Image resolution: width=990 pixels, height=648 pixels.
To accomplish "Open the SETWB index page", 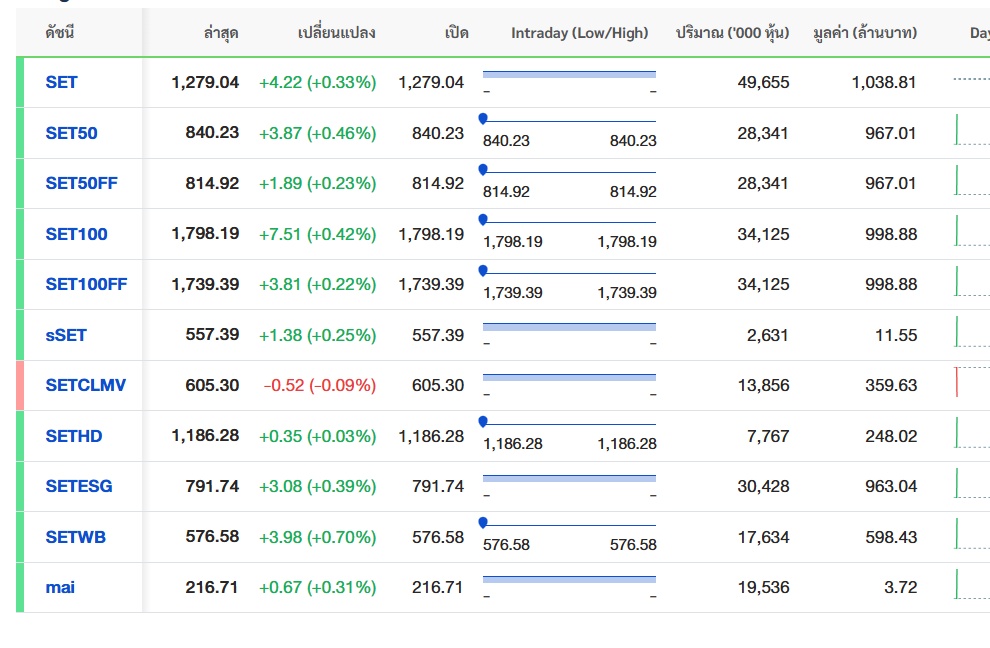I will (x=75, y=537).
